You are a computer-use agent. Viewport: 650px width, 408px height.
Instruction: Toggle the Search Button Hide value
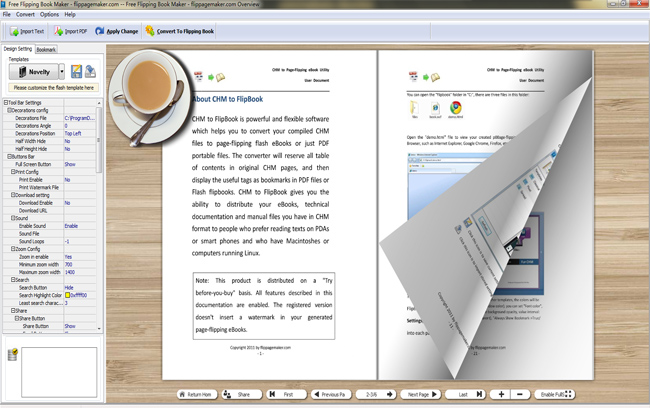pyautogui.click(x=80, y=287)
